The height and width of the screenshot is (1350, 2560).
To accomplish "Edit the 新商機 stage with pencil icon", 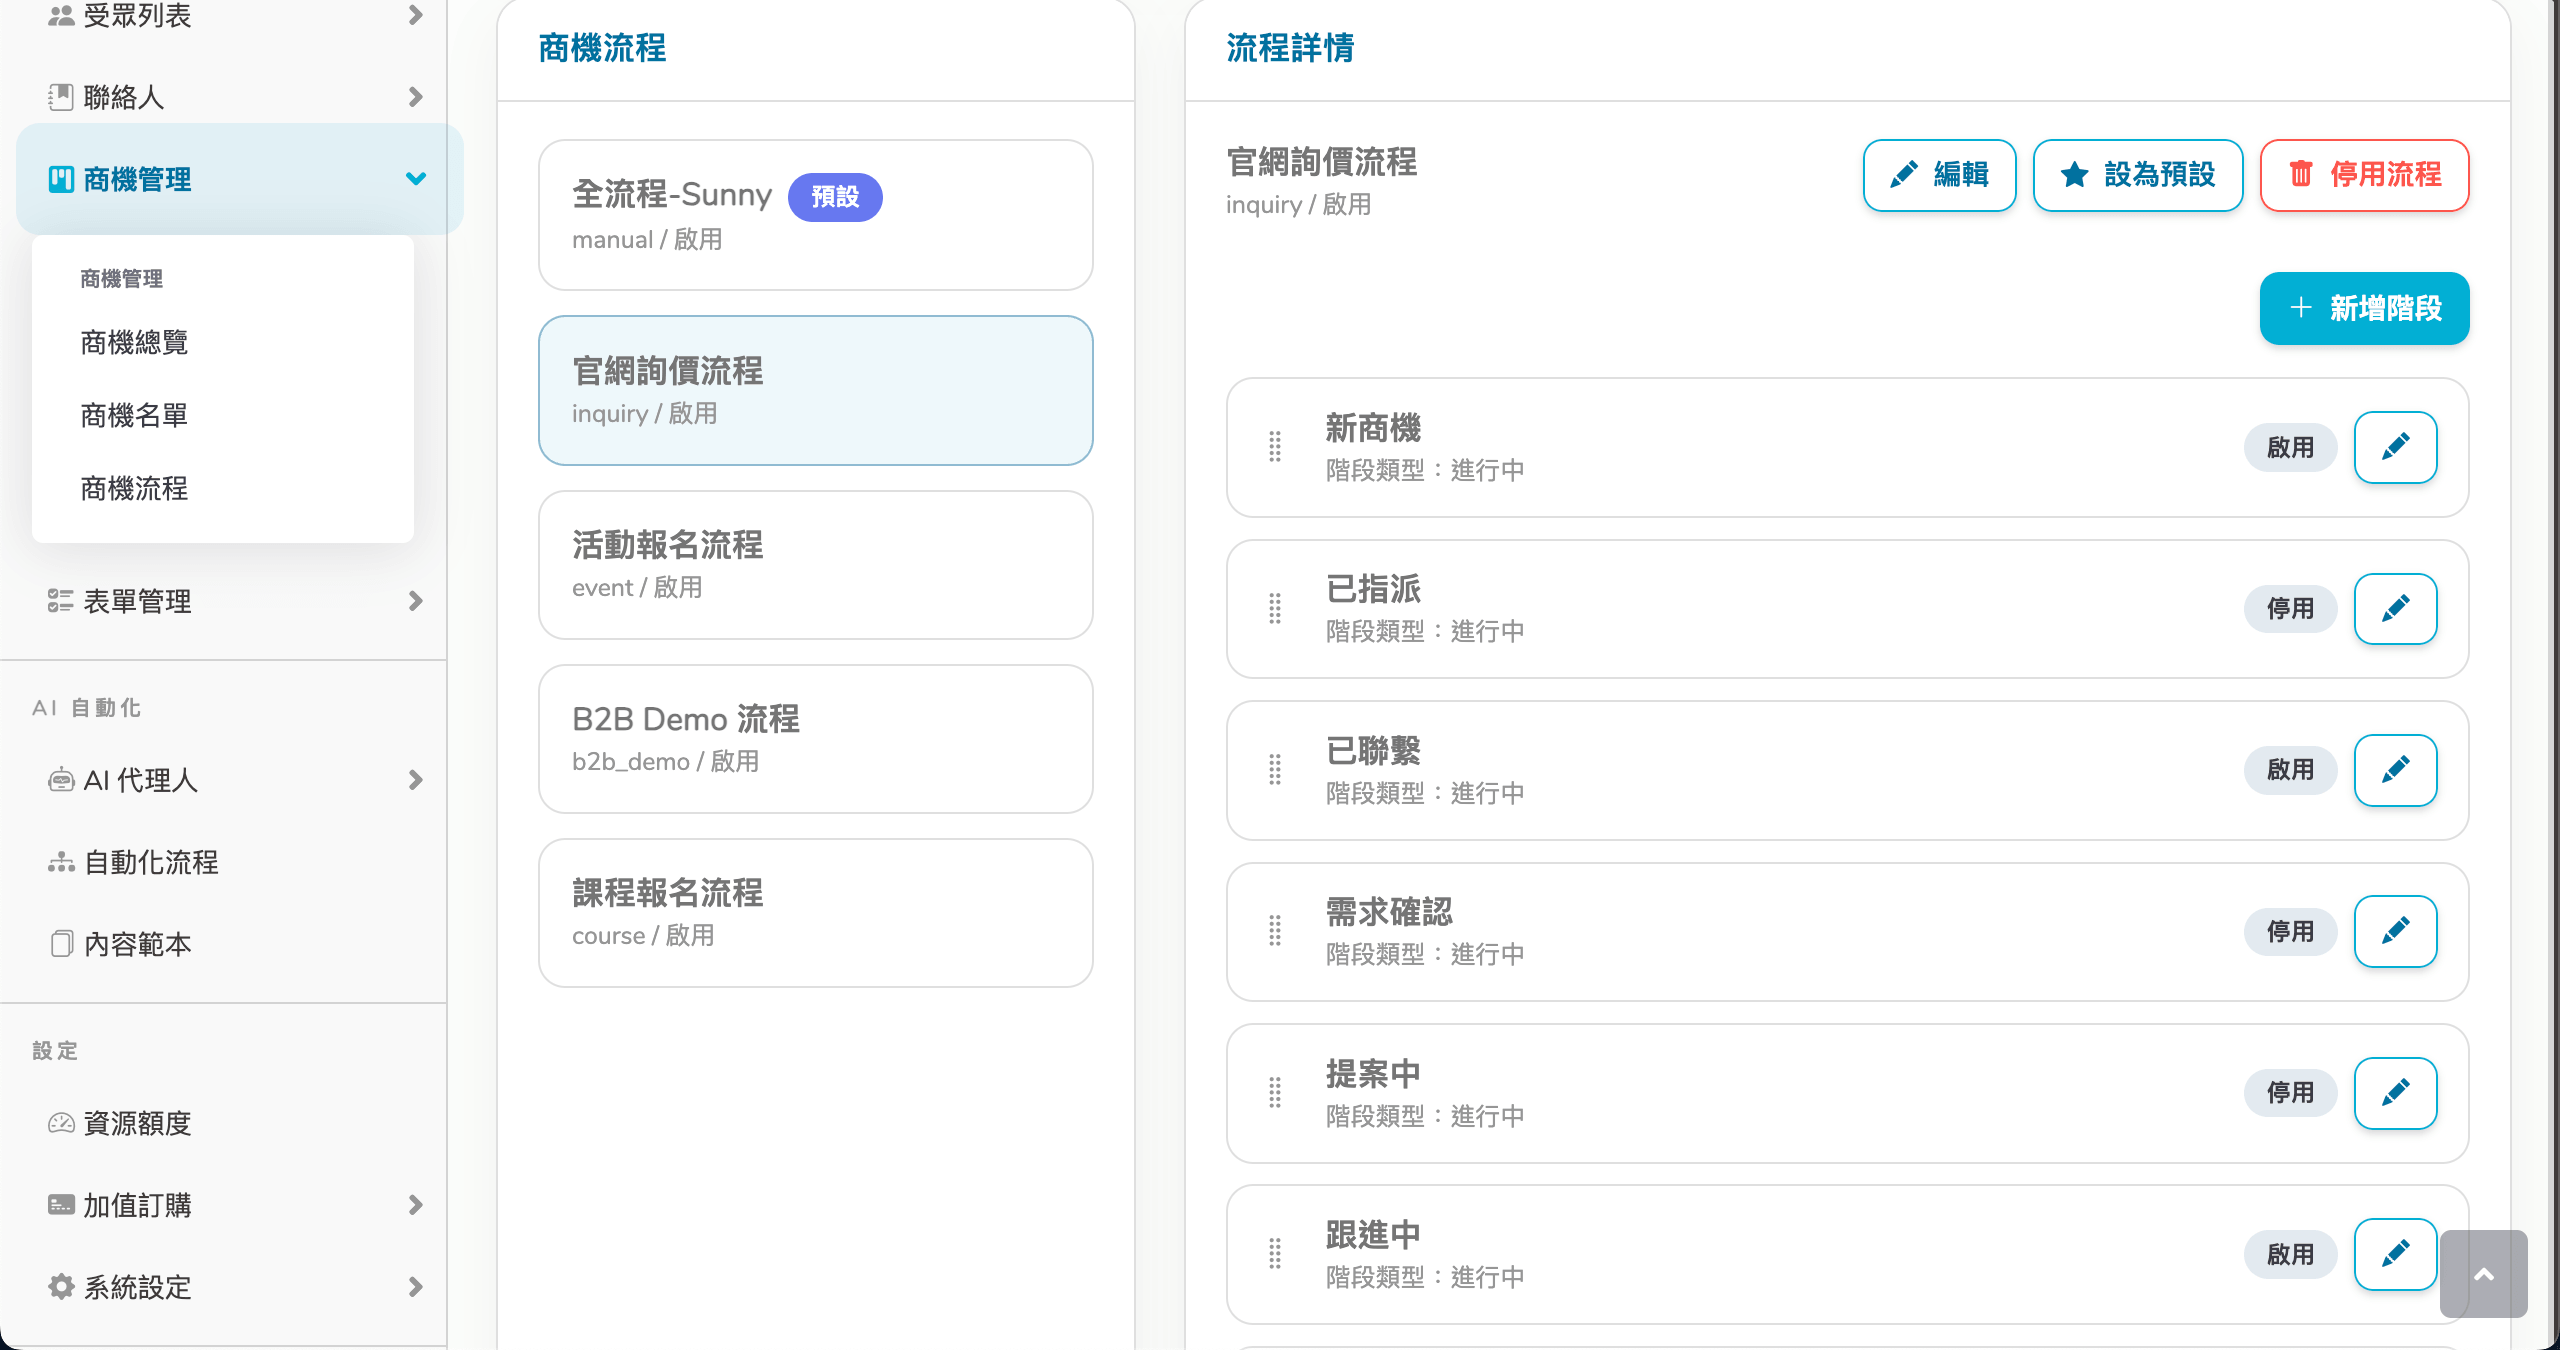I will 2395,447.
